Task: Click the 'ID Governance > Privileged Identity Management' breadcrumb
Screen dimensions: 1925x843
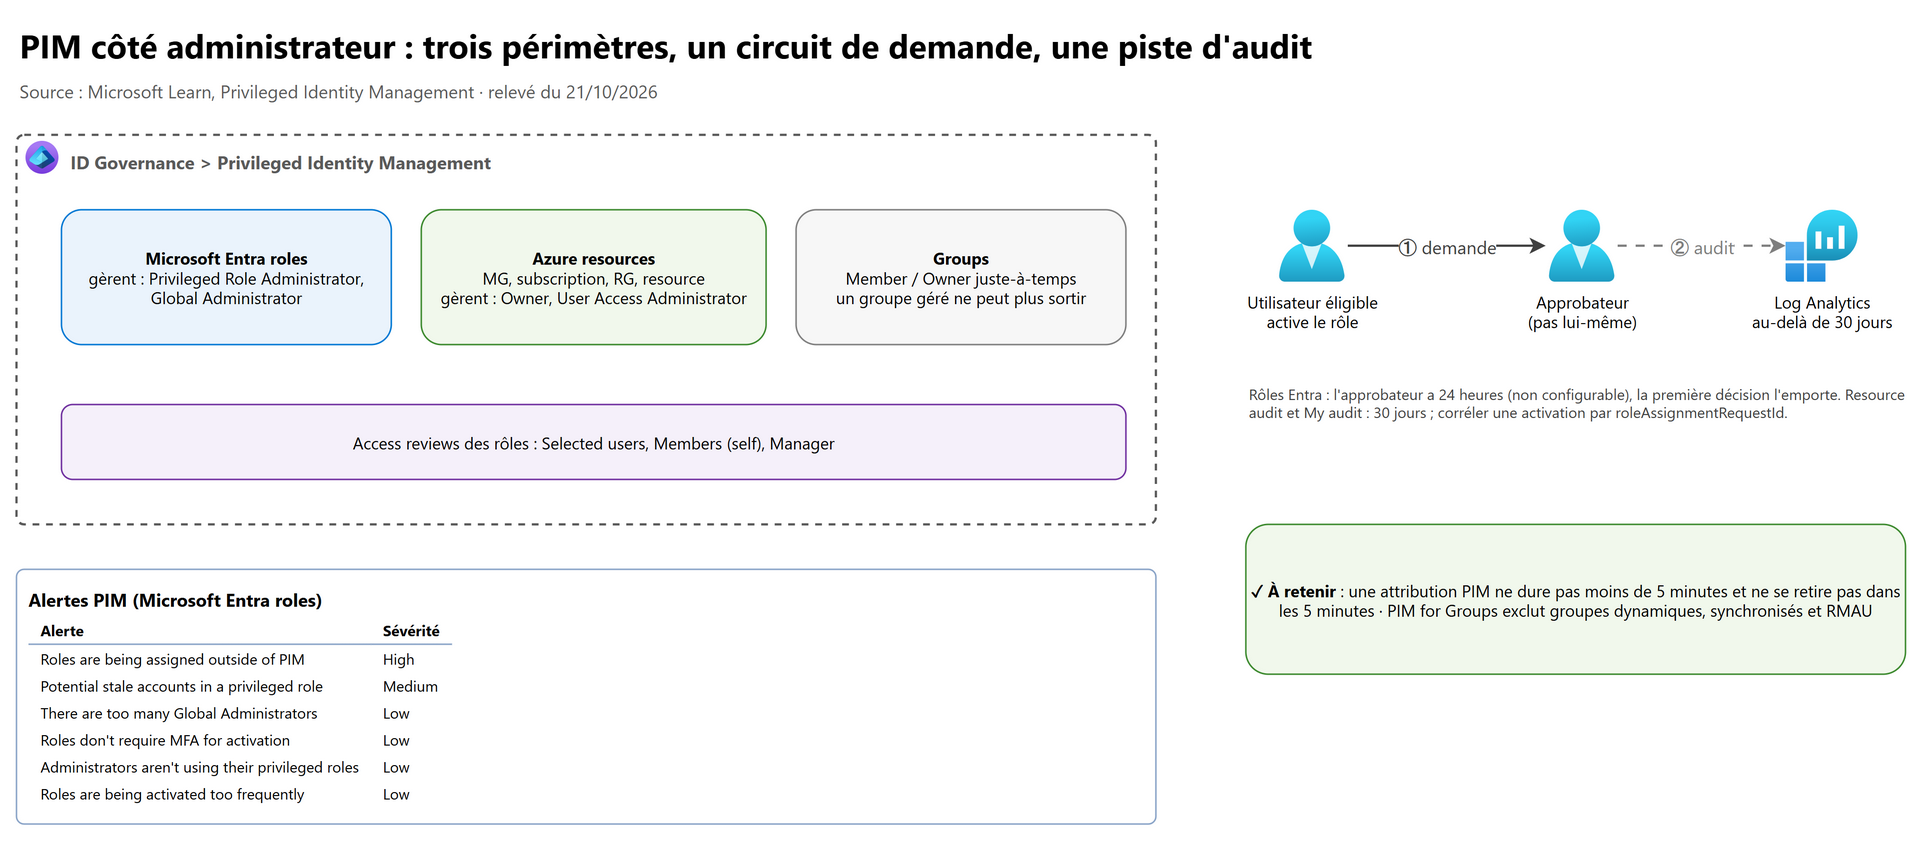Action: [280, 163]
